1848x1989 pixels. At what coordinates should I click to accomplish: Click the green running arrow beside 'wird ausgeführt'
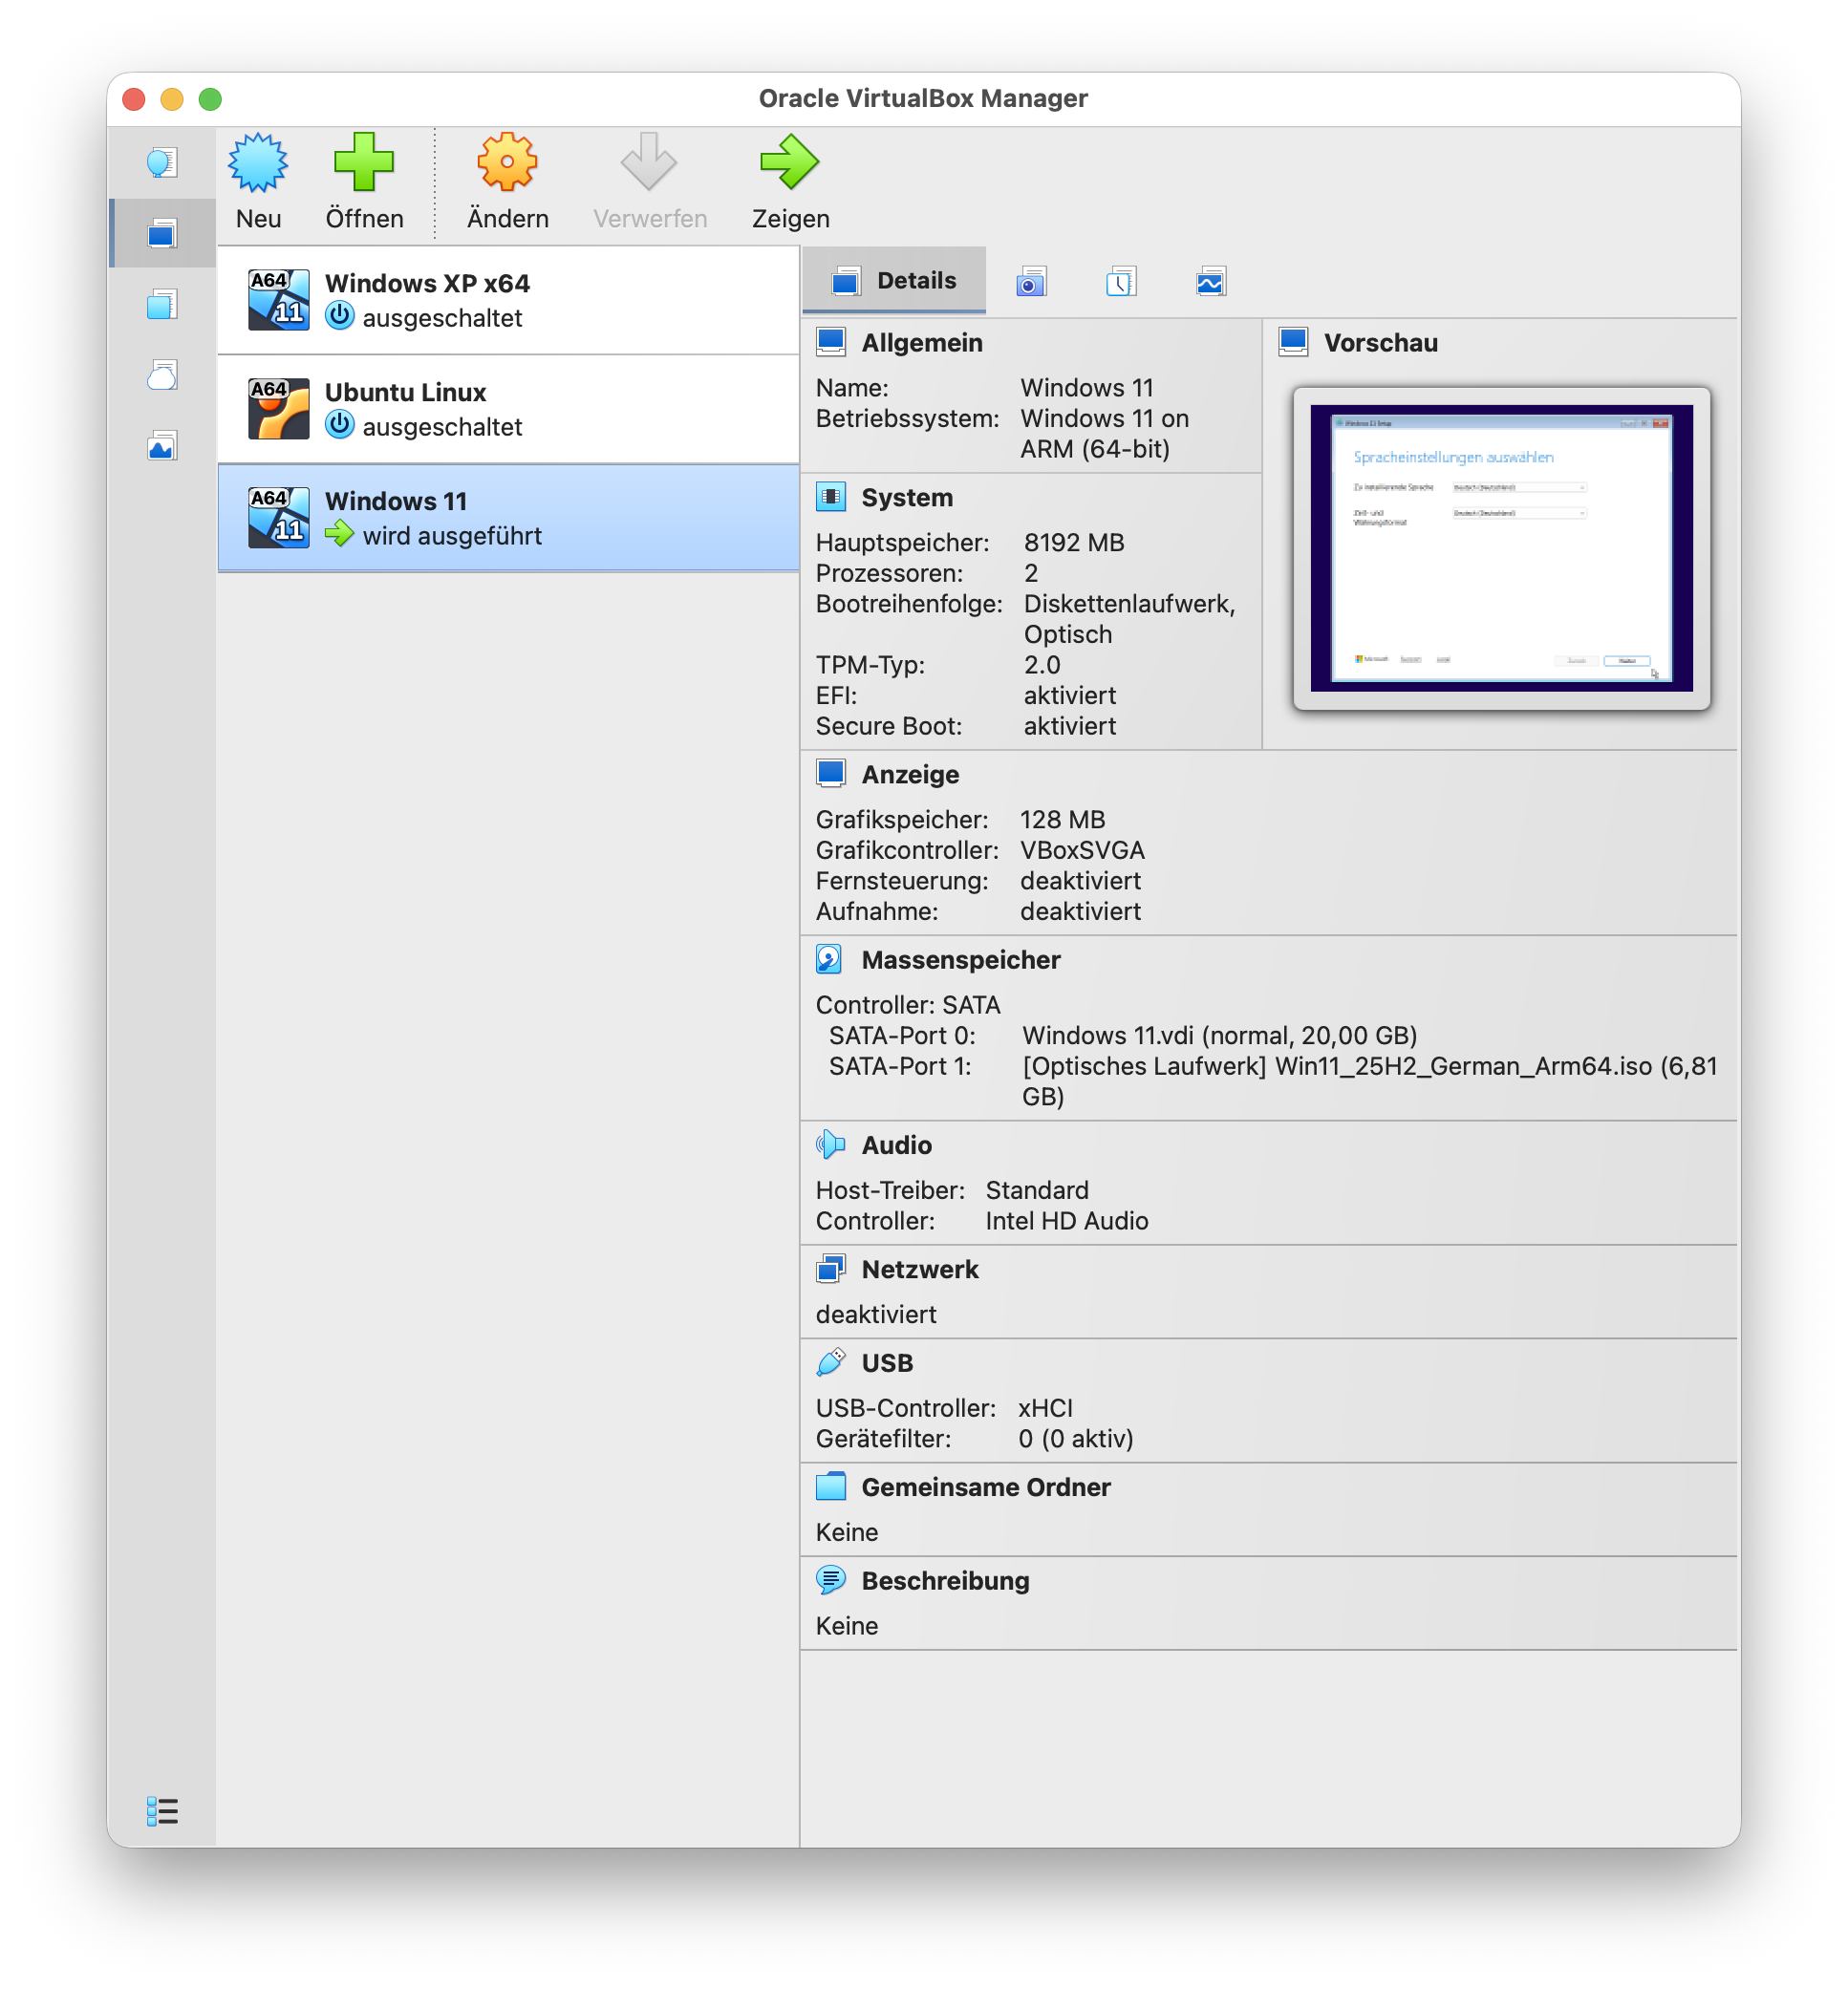click(x=340, y=534)
